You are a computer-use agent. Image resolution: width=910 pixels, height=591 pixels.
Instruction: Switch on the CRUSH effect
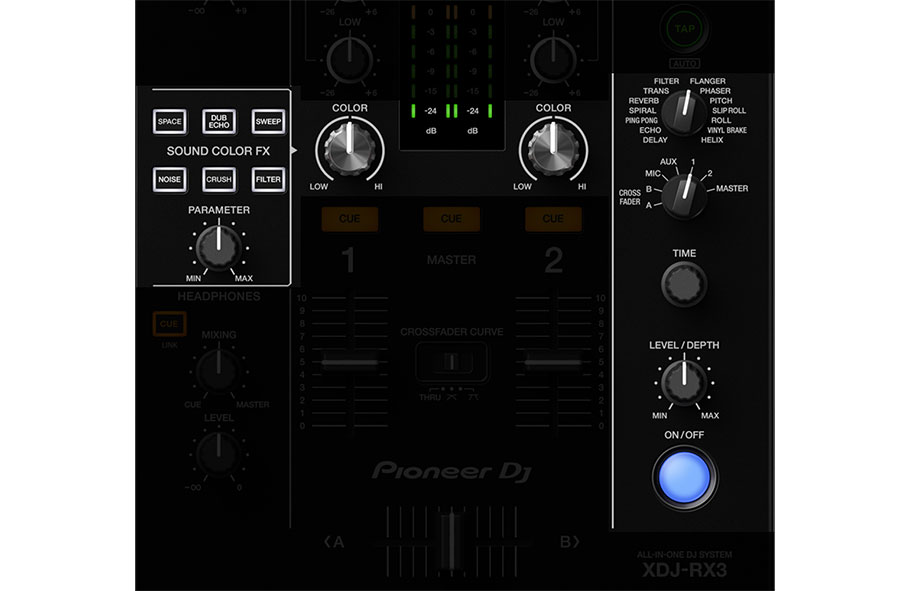219,179
